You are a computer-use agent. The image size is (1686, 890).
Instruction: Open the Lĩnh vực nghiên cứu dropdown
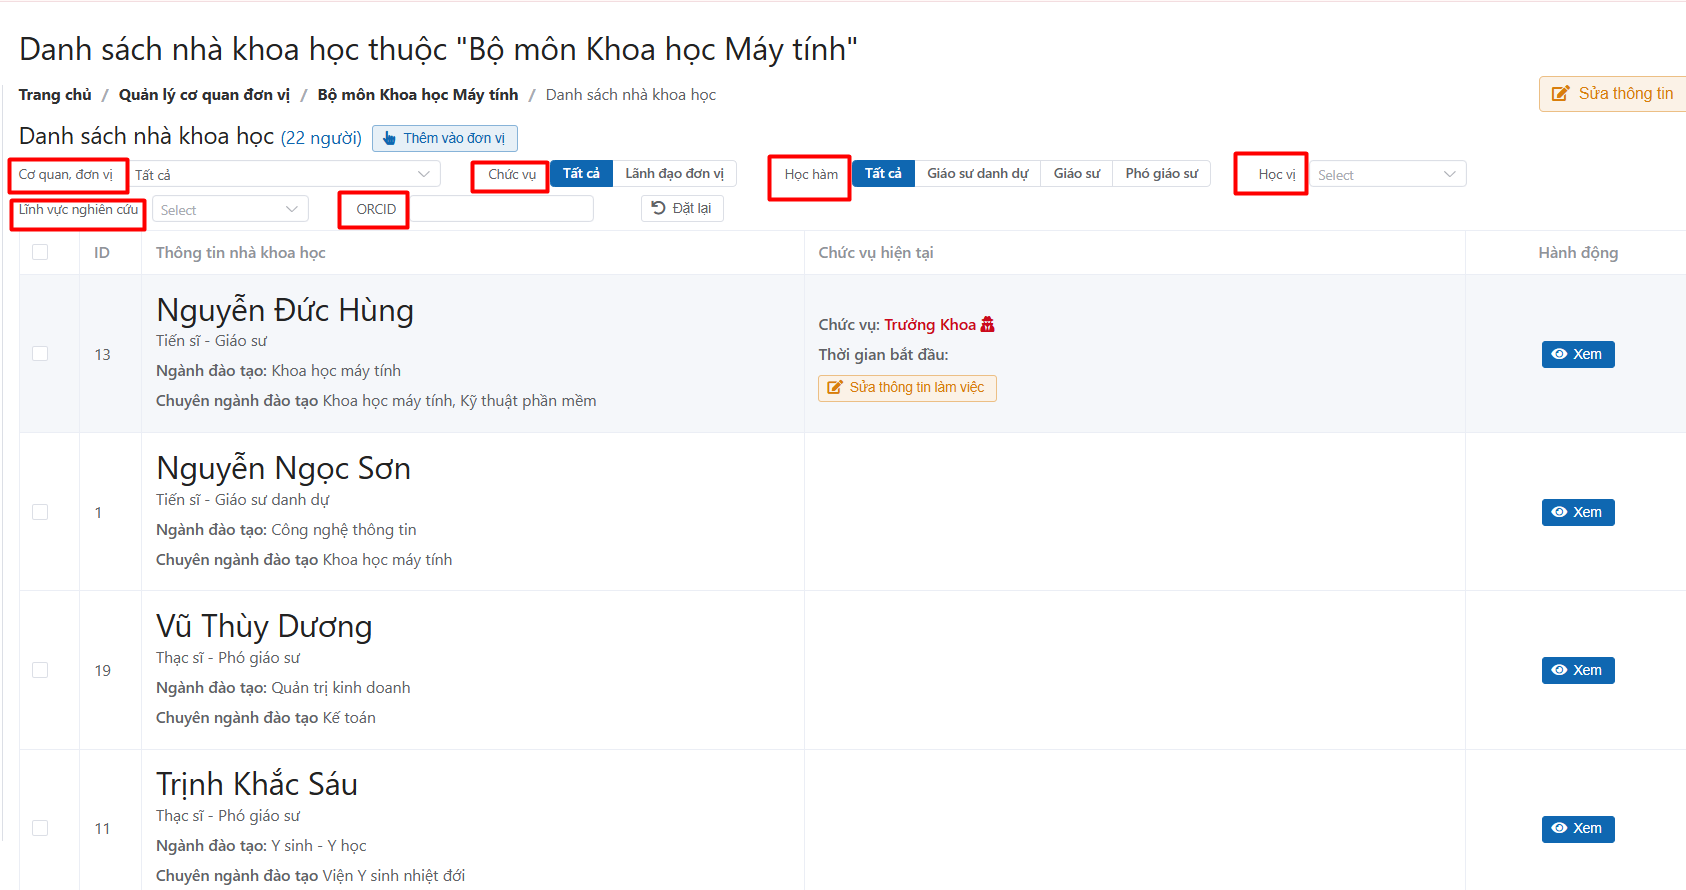pyautogui.click(x=230, y=210)
